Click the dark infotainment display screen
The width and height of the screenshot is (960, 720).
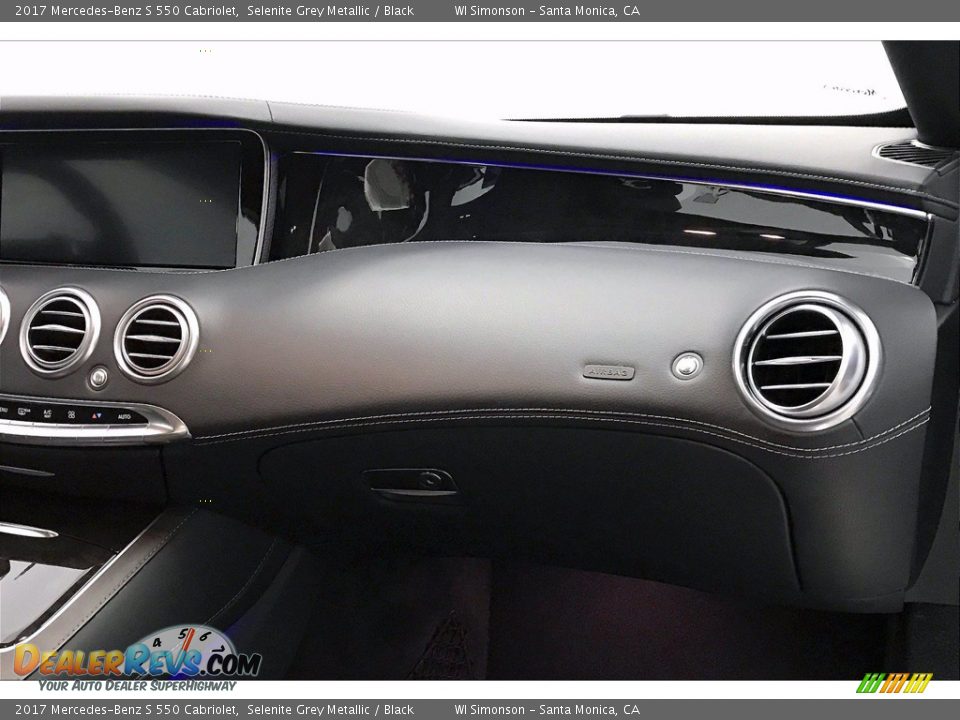(x=121, y=203)
